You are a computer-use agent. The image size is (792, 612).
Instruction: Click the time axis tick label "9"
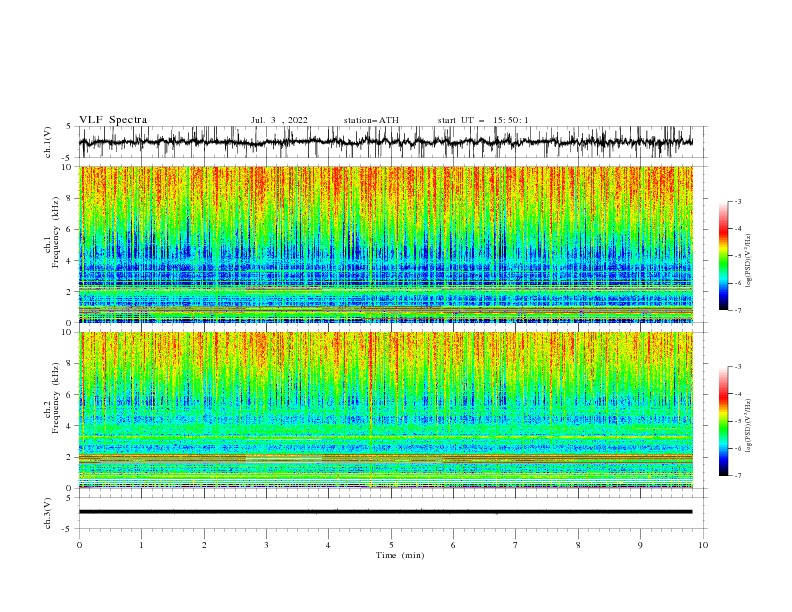(640, 545)
